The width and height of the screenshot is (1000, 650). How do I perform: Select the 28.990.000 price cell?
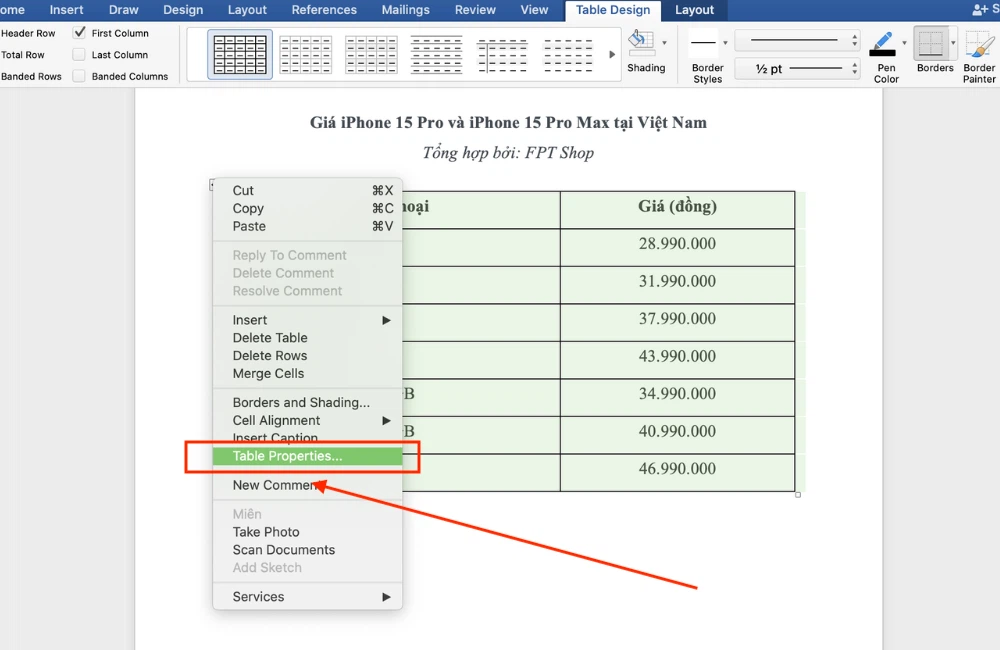click(677, 243)
